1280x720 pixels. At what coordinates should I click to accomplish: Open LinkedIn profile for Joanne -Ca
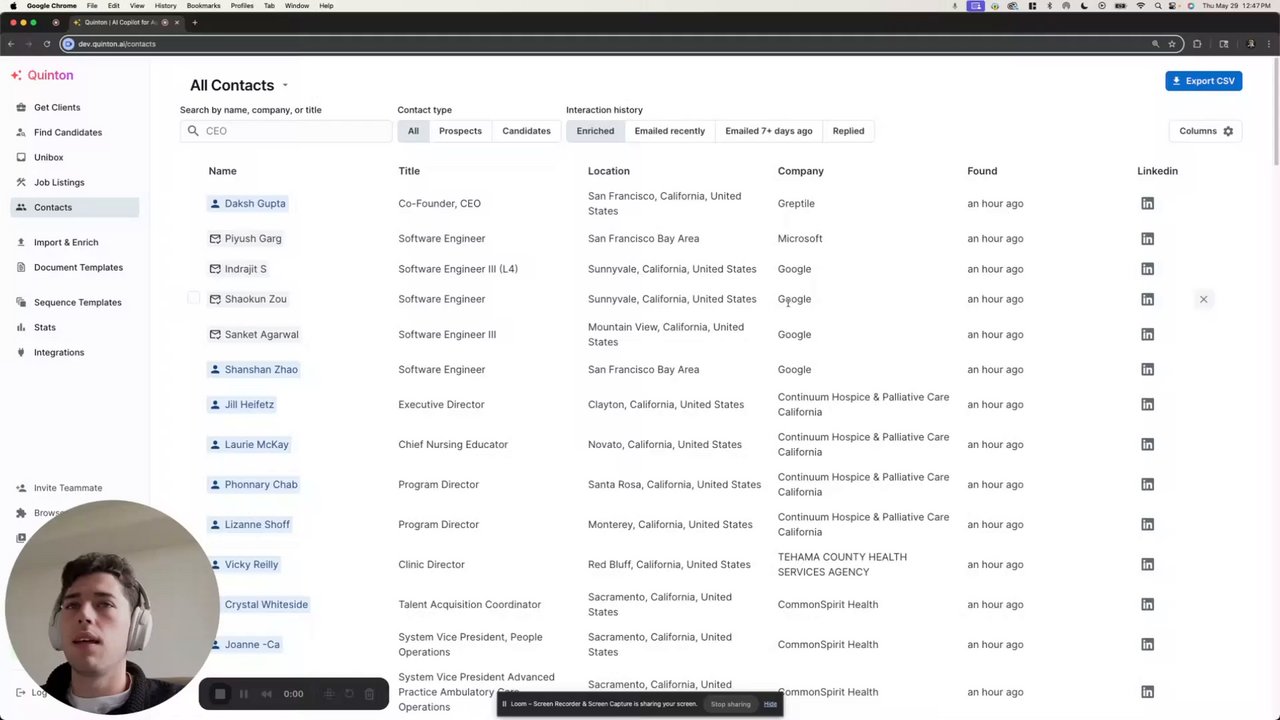(1147, 644)
